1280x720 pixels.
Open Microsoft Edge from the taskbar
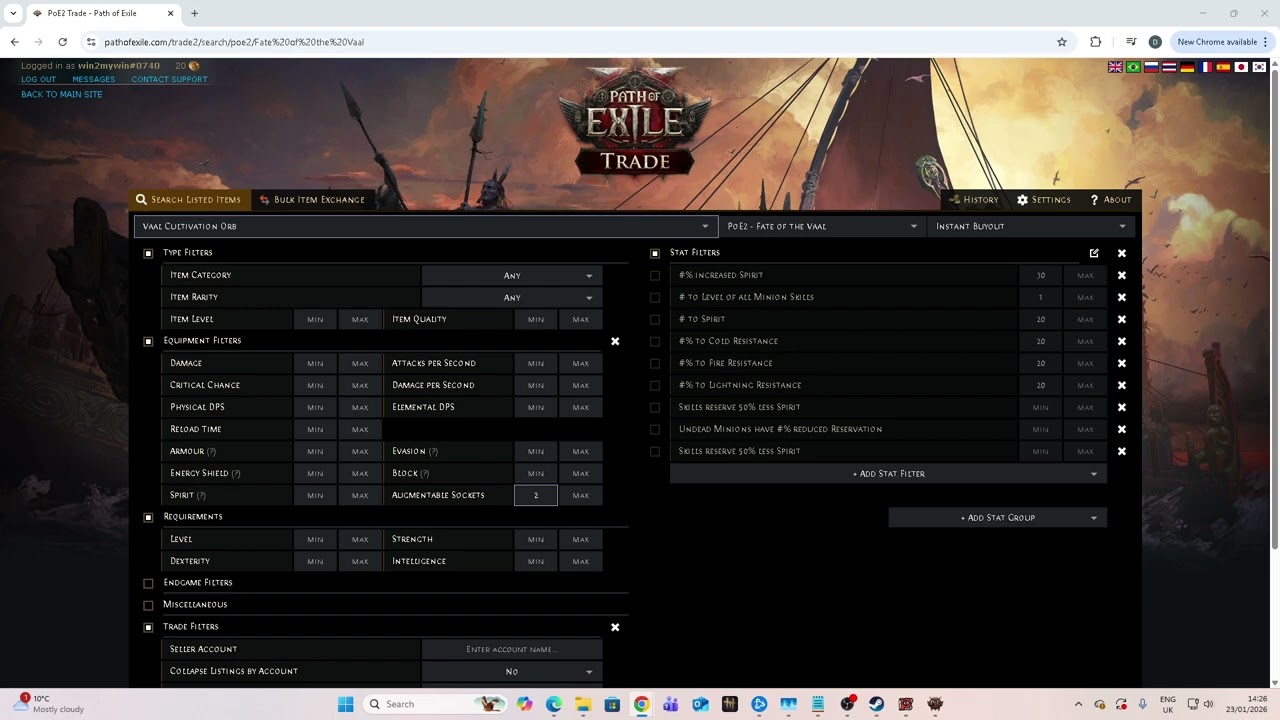coord(554,704)
